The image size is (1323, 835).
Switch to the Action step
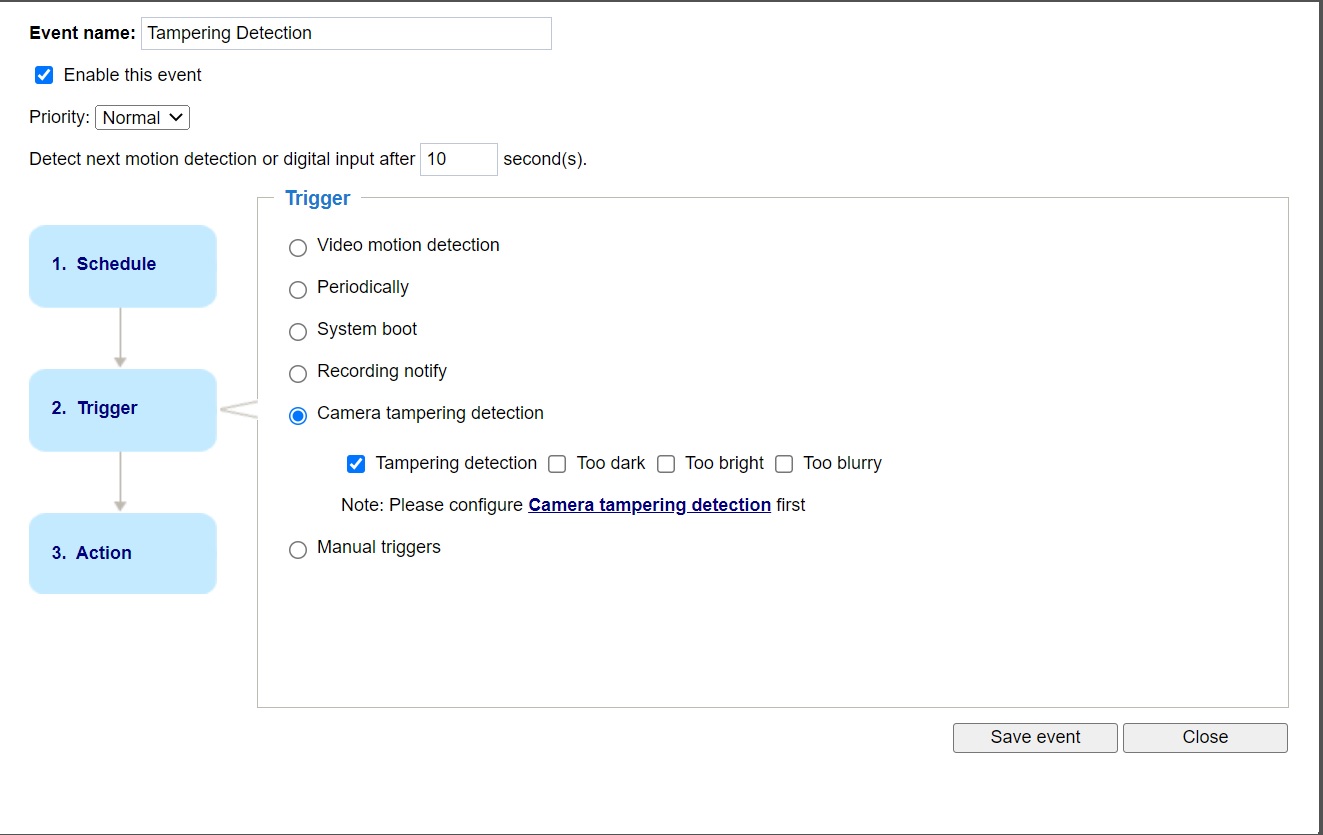[x=122, y=552]
